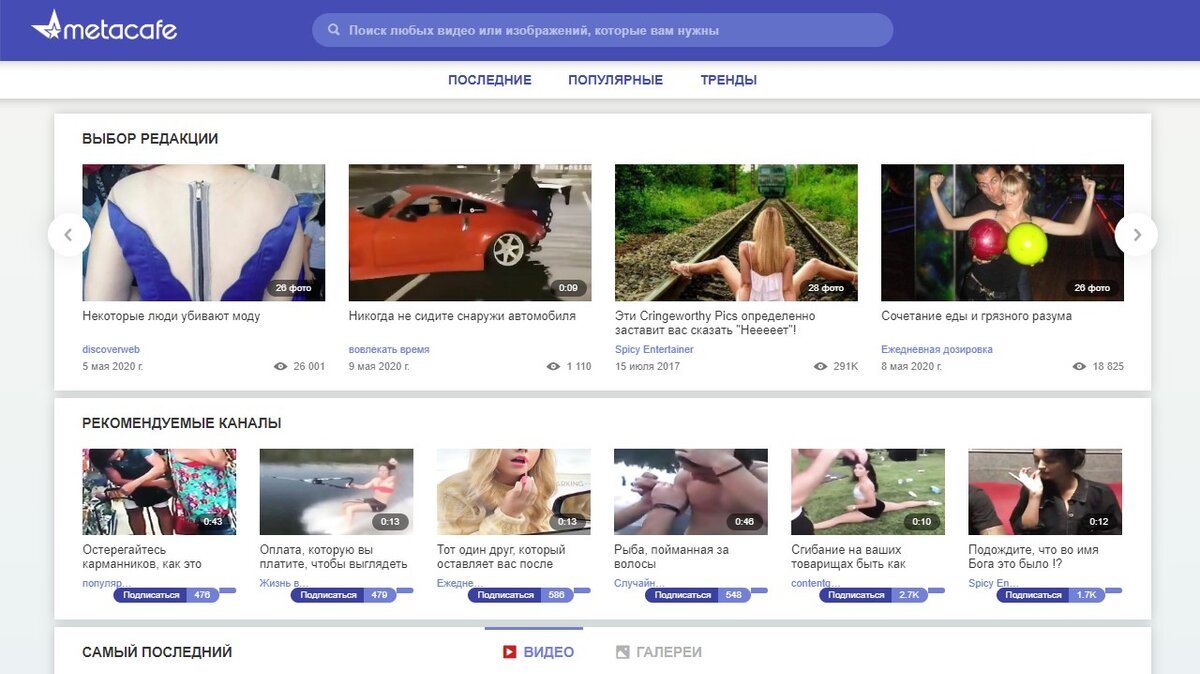1200x674 pixels.
Task: Play the red car video thumbnail
Action: [x=470, y=232]
